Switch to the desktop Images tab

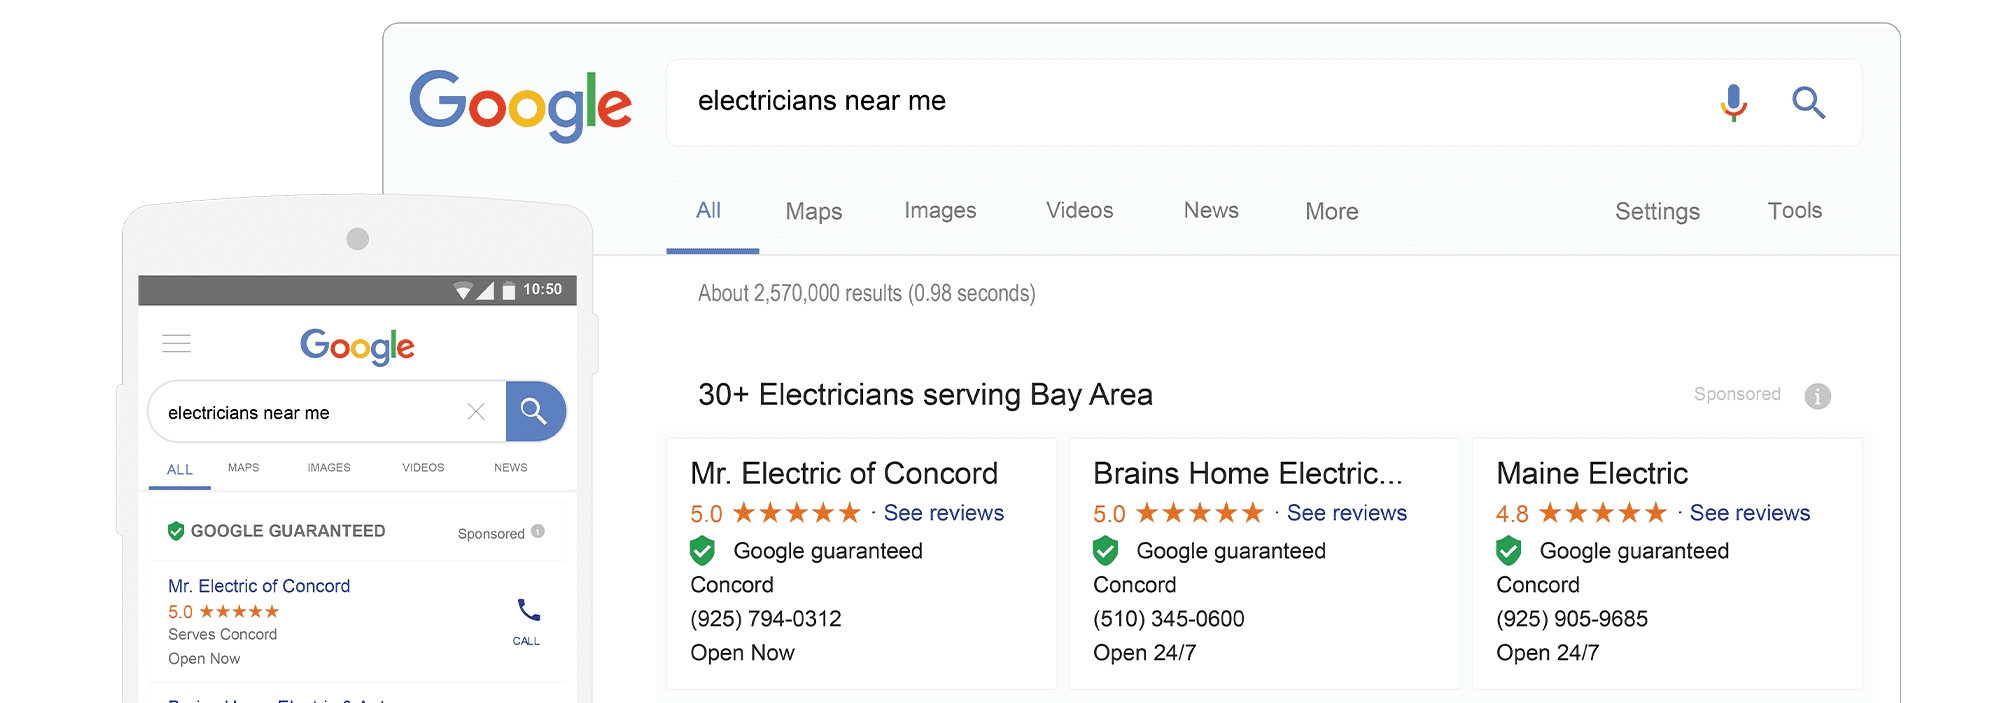(940, 211)
